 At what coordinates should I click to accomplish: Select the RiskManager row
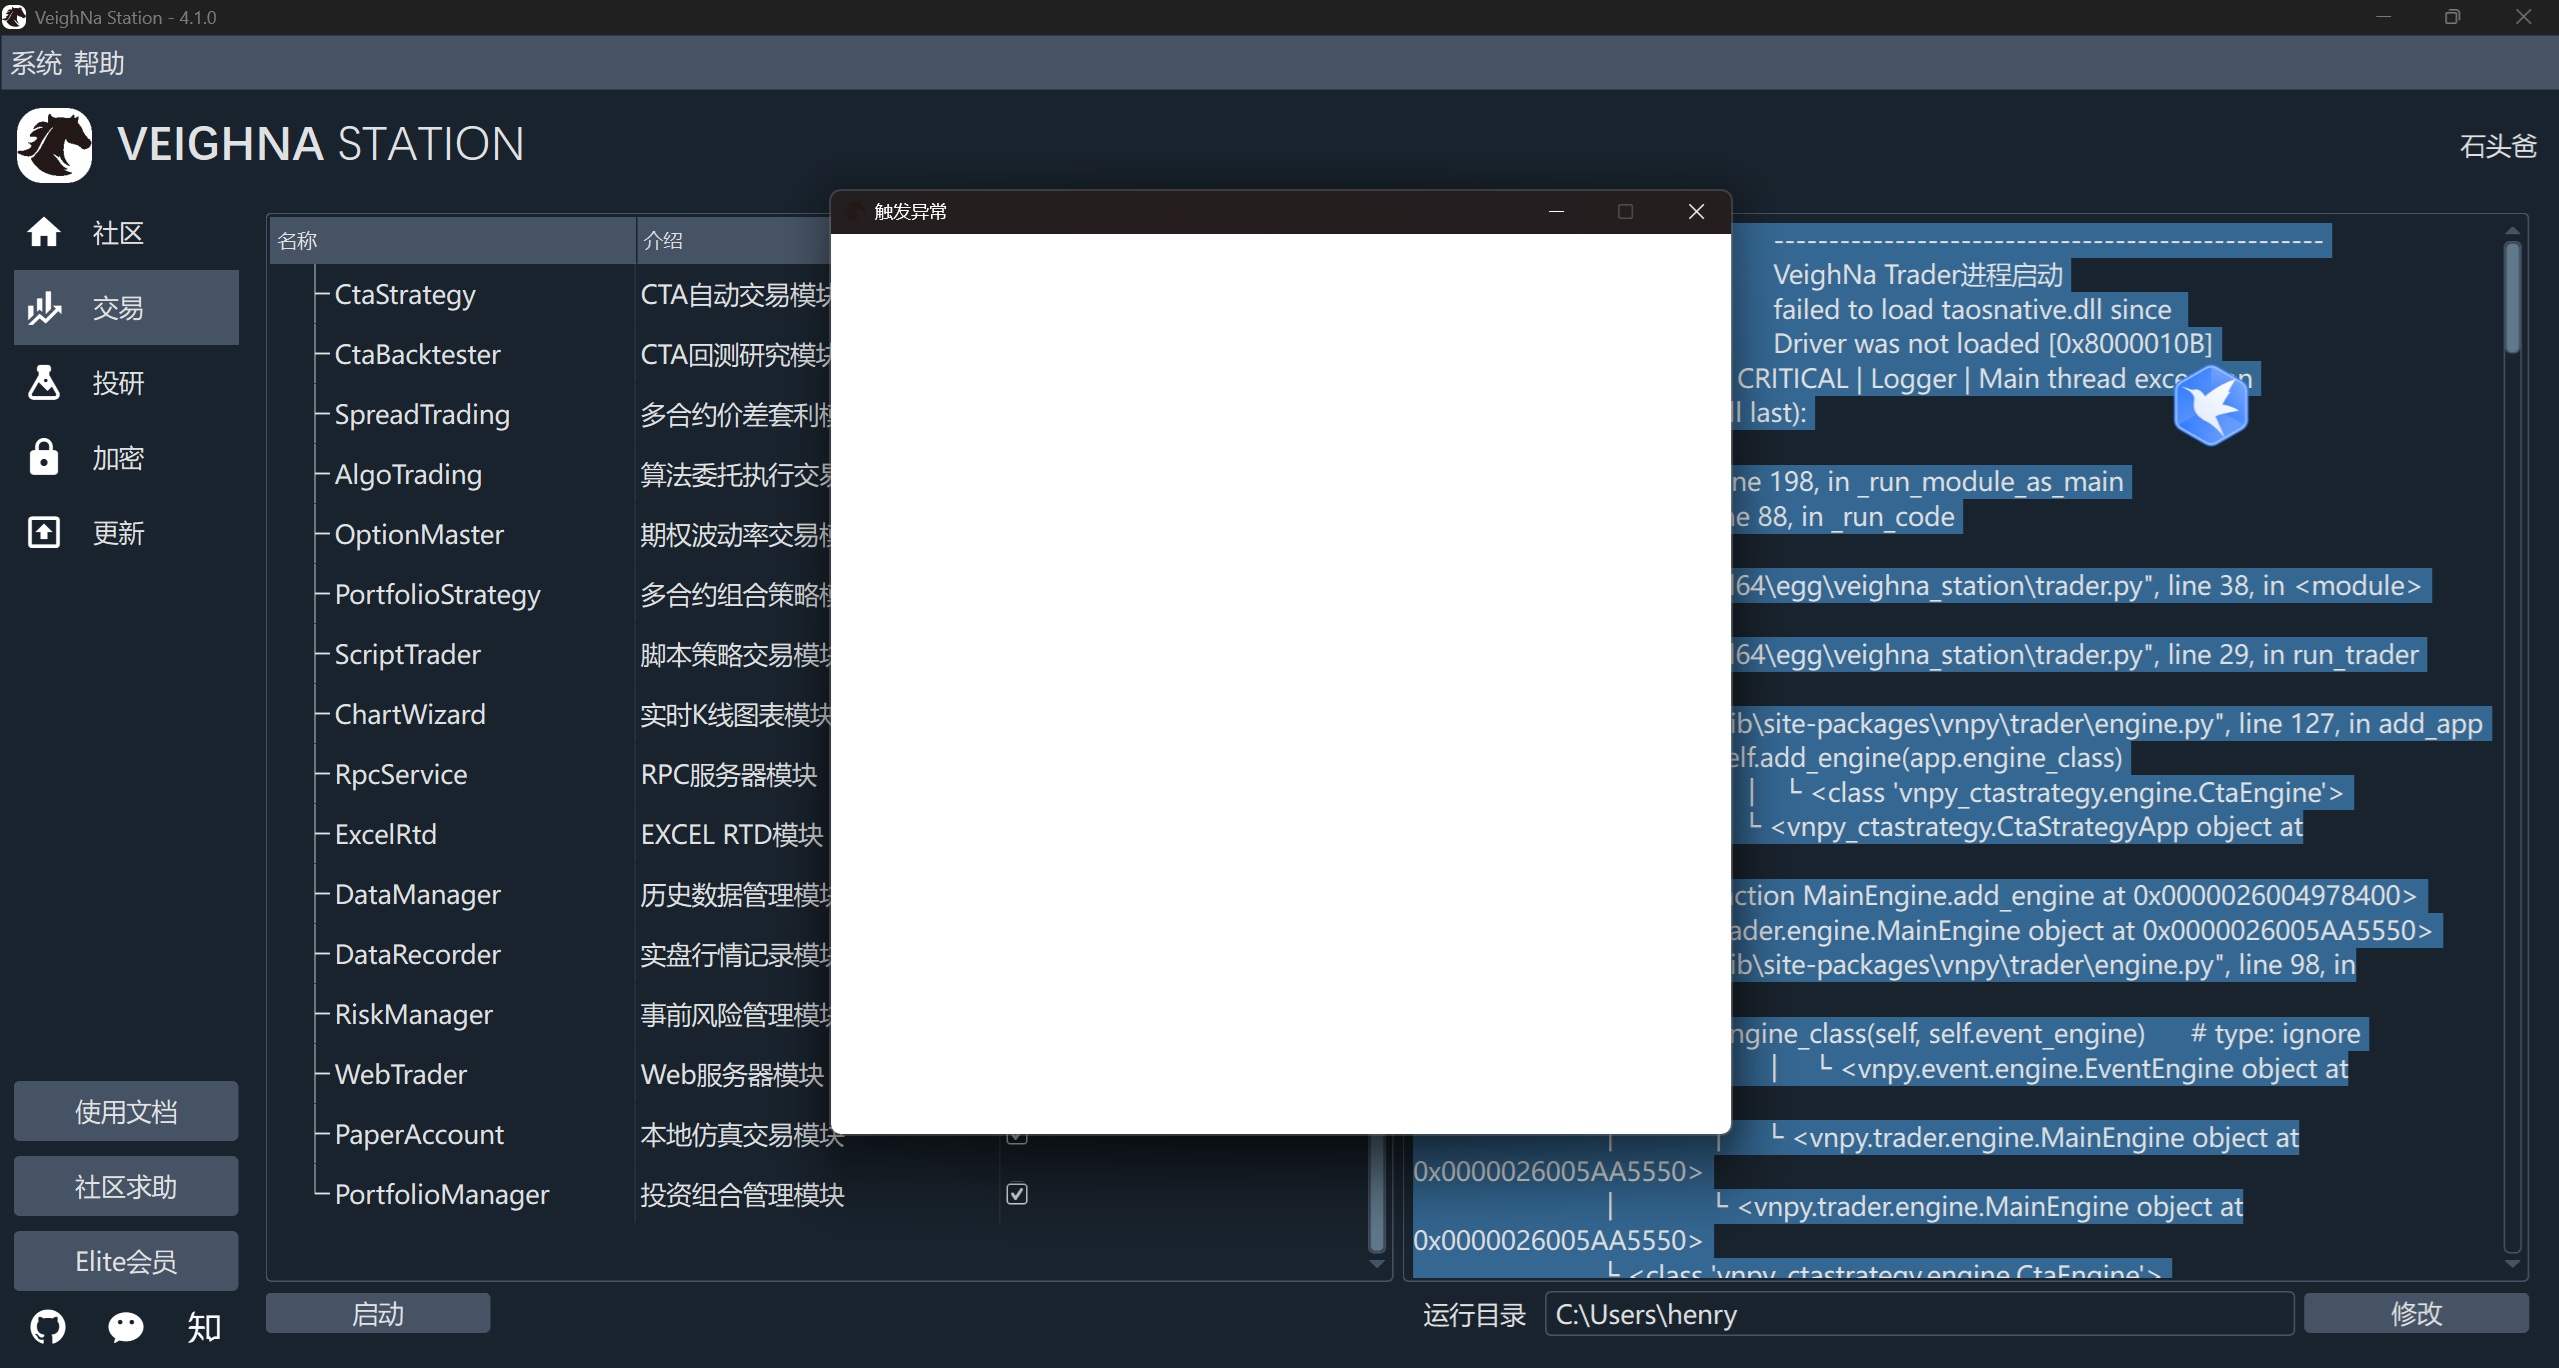coord(413,1014)
